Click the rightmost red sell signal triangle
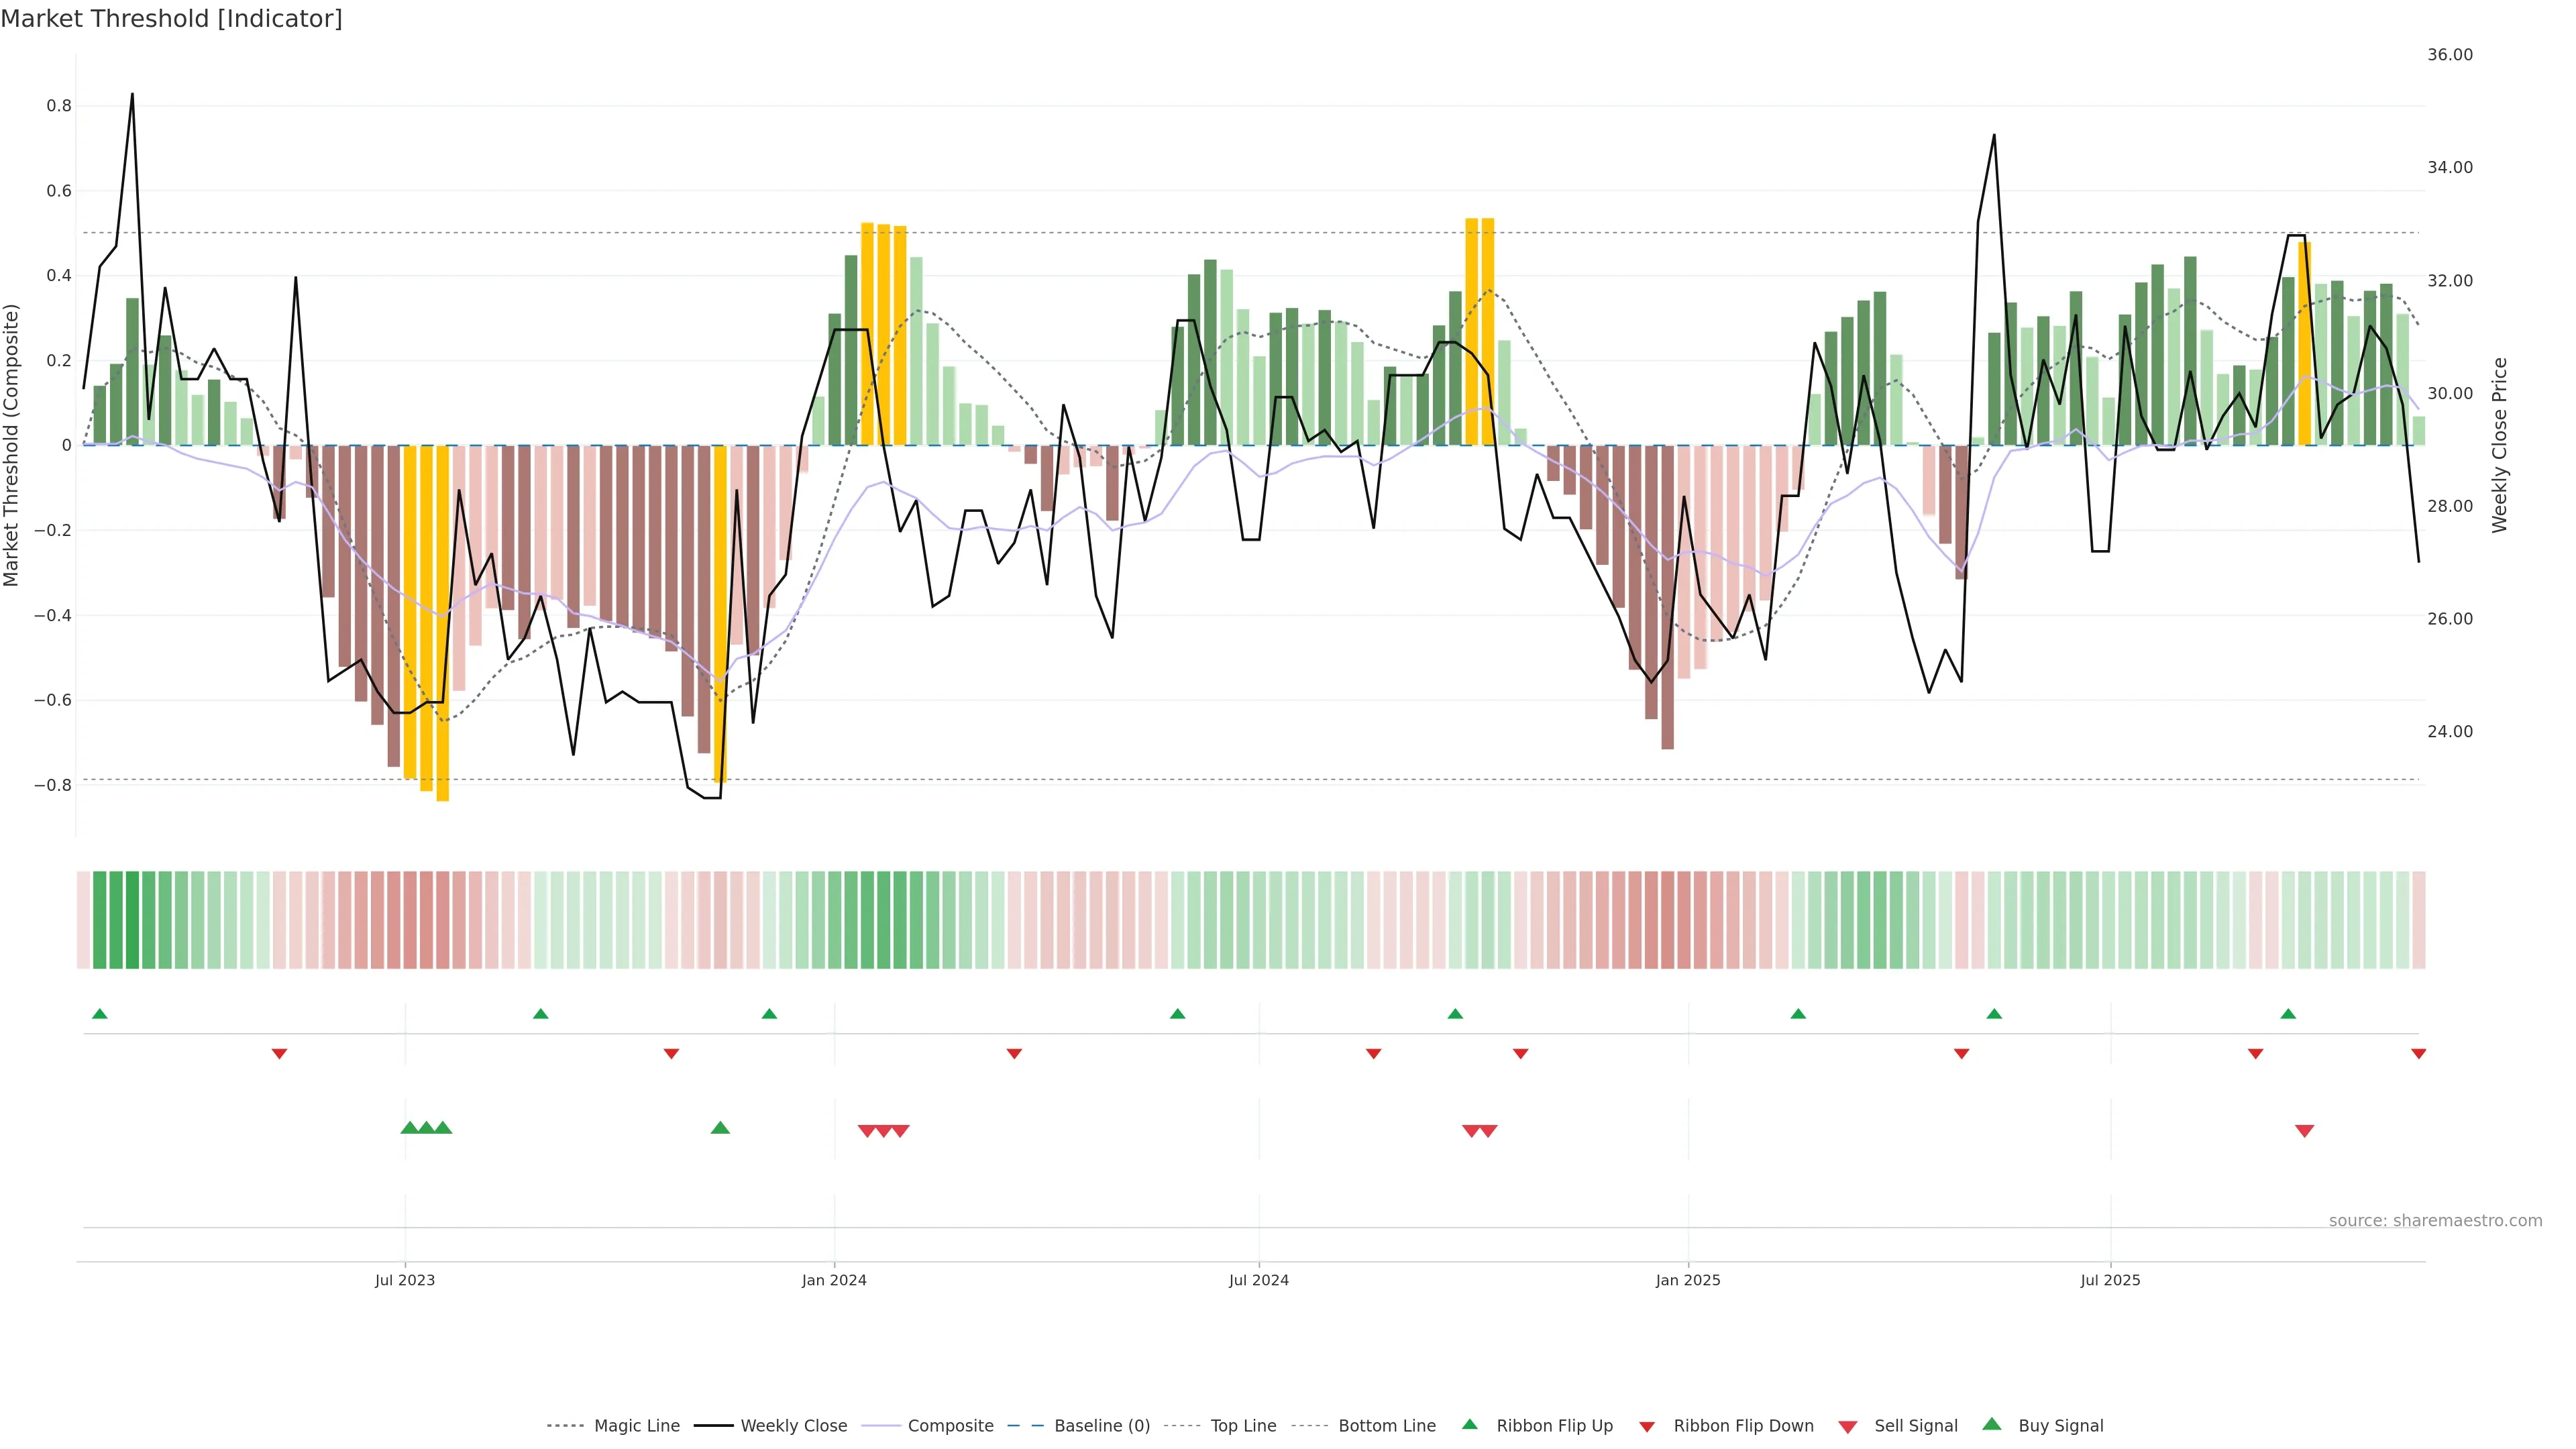2576x1449 pixels. click(x=2304, y=1131)
